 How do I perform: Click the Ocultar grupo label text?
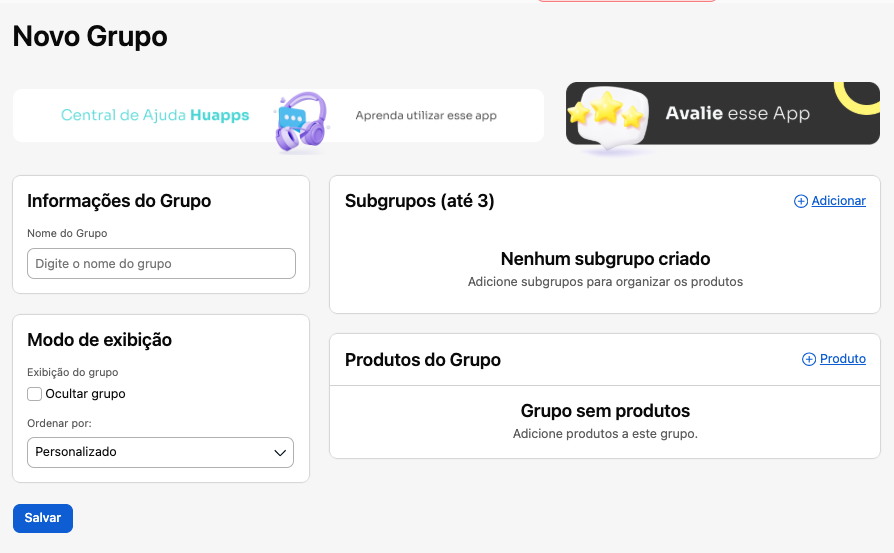point(86,394)
